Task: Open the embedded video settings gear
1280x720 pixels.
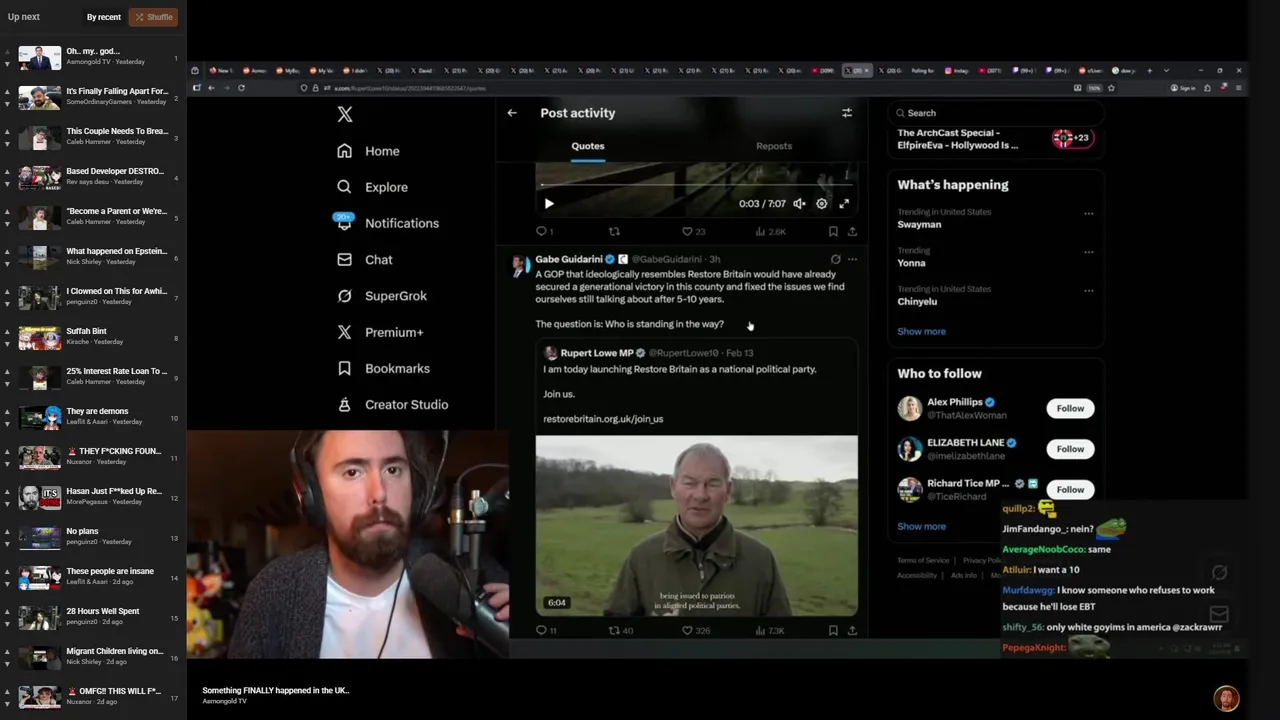Action: [821, 204]
